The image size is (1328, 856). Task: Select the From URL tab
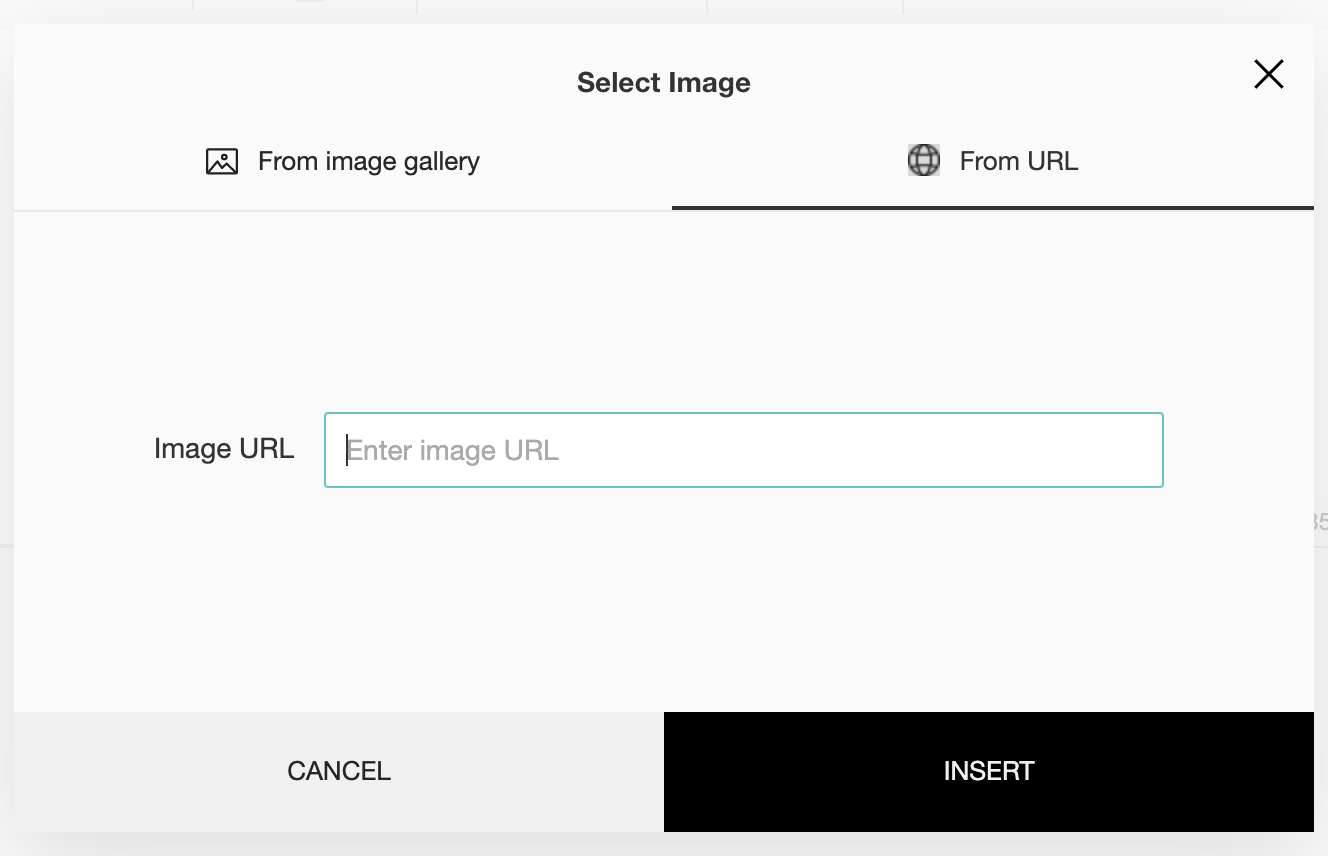click(992, 162)
